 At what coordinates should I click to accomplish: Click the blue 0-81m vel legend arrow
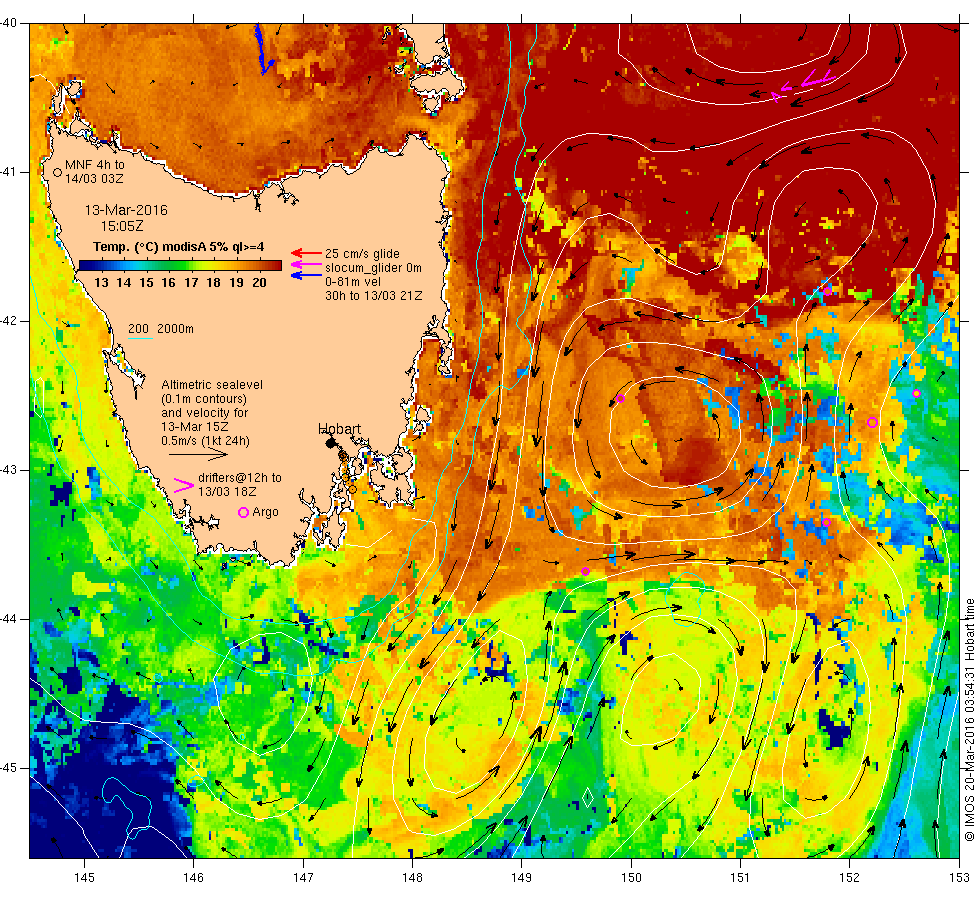click(306, 275)
